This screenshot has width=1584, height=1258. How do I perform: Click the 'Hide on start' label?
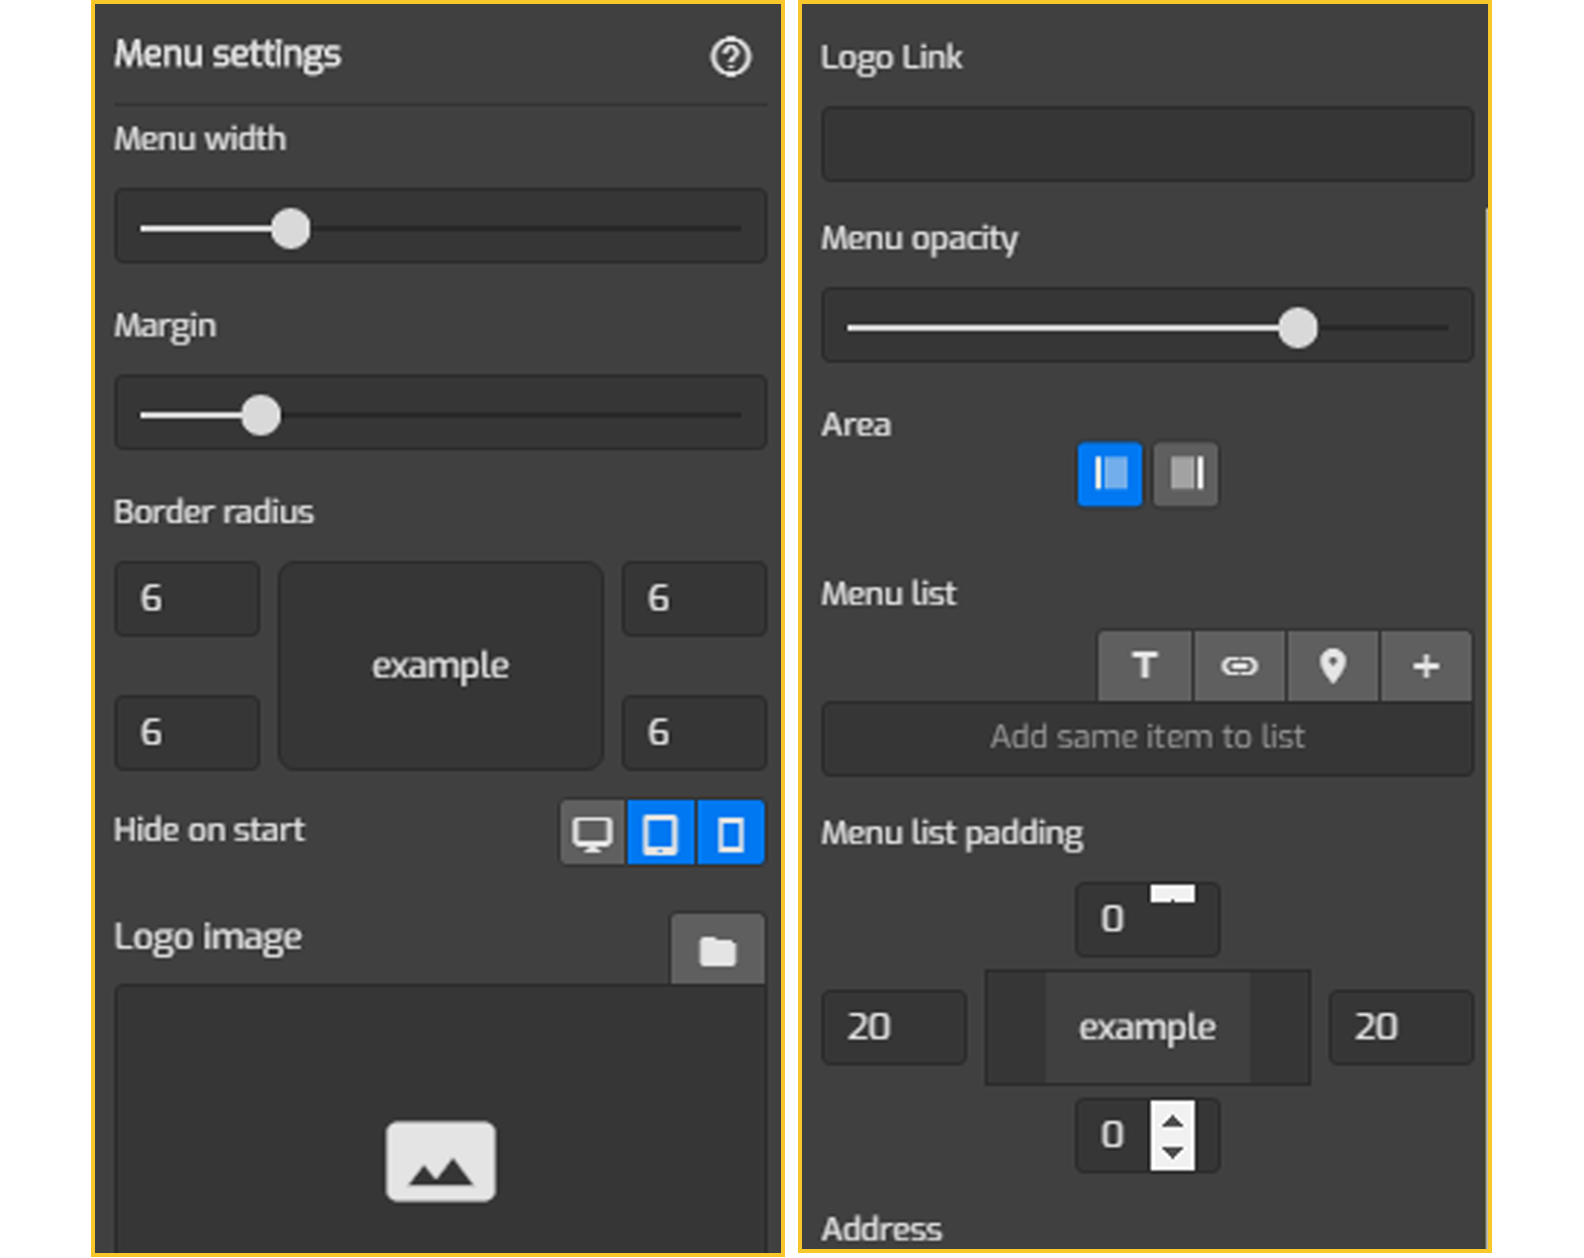tap(209, 830)
